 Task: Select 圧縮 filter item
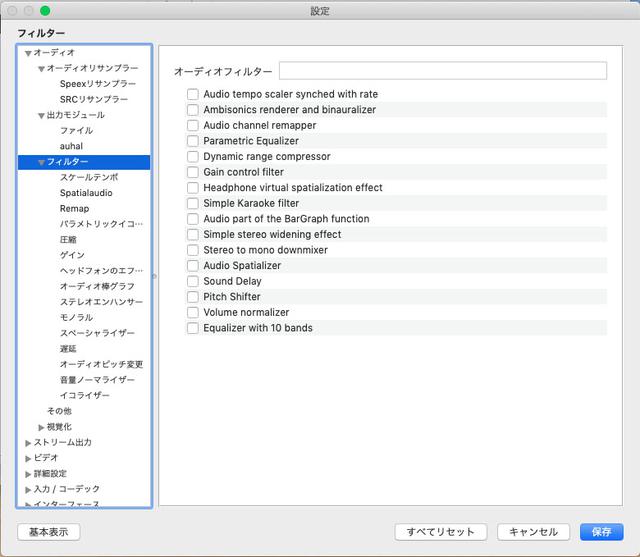[x=68, y=240]
